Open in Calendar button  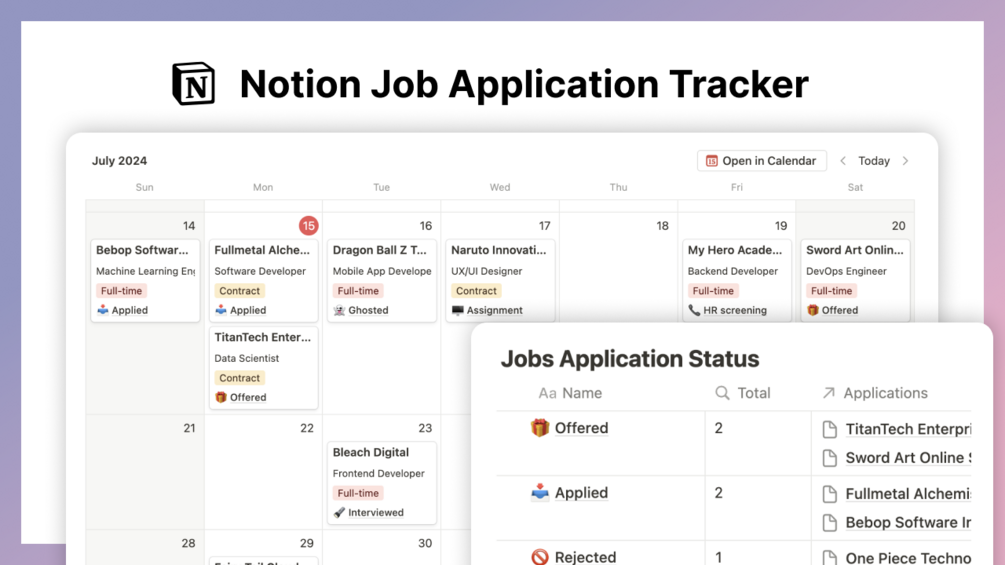[x=761, y=161]
